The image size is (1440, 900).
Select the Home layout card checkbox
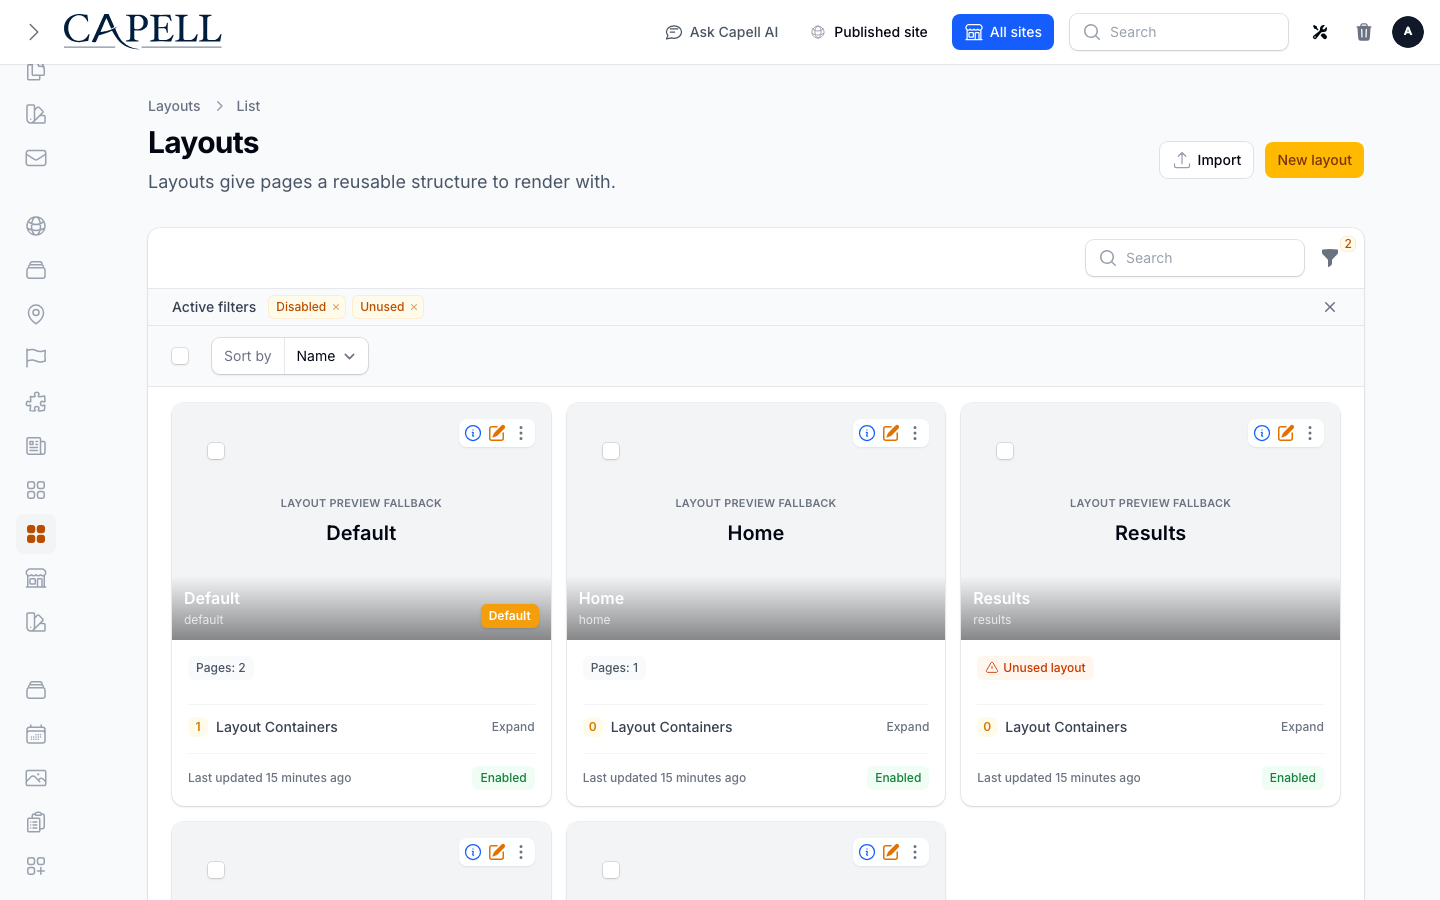[x=611, y=451]
